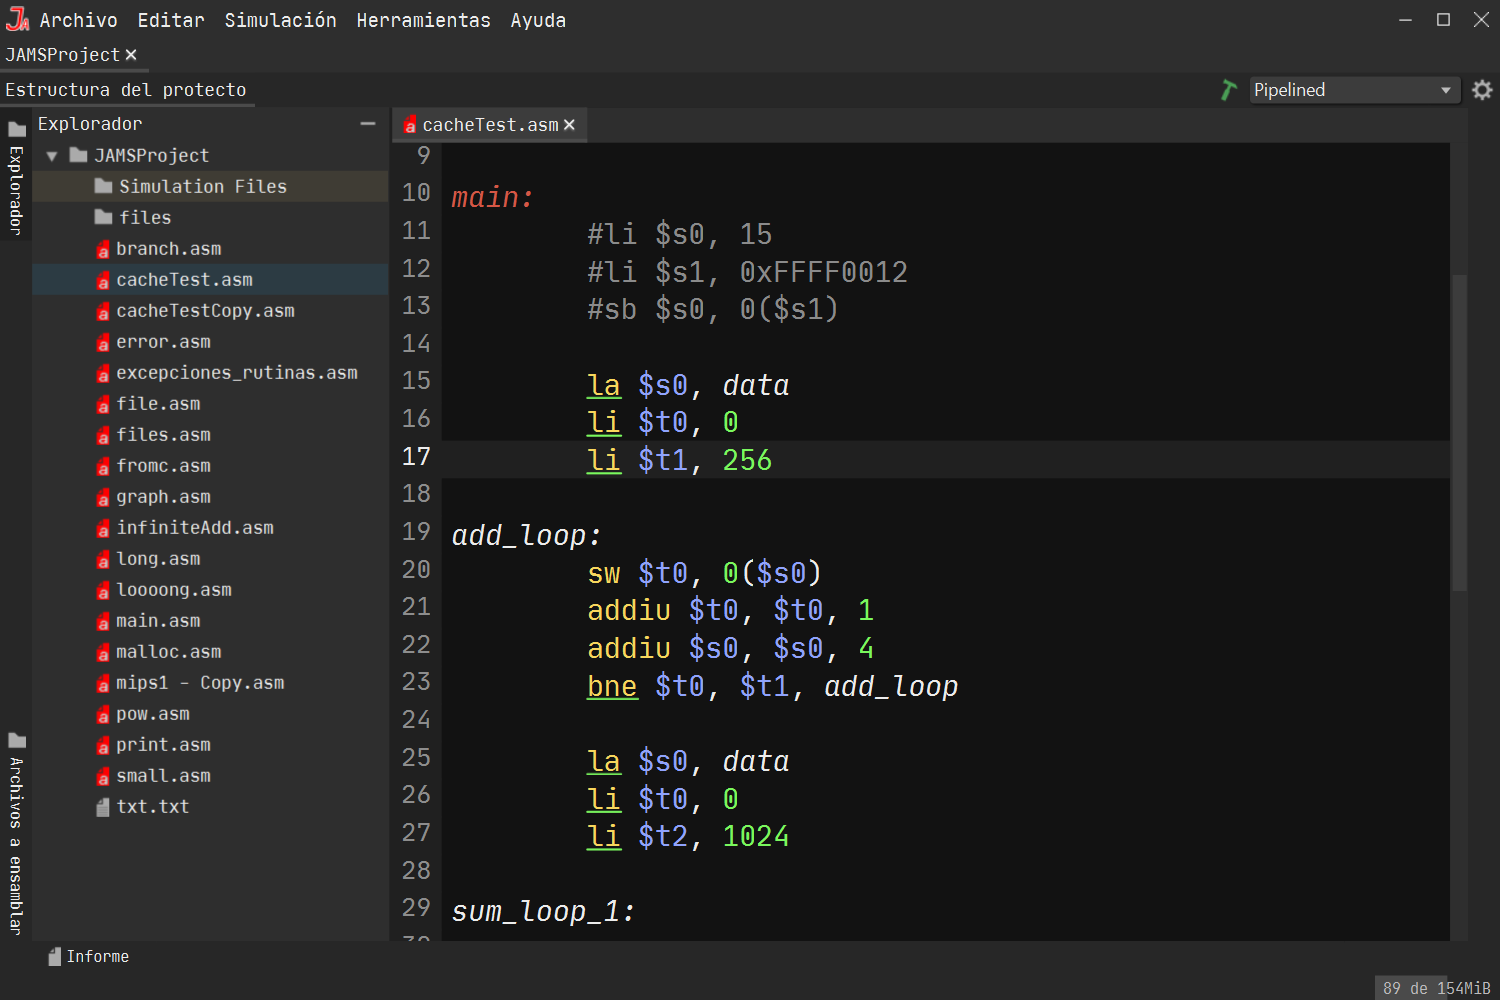Image resolution: width=1500 pixels, height=1000 pixels.
Task: Click the Informe document icon at bottom
Action: [53, 956]
